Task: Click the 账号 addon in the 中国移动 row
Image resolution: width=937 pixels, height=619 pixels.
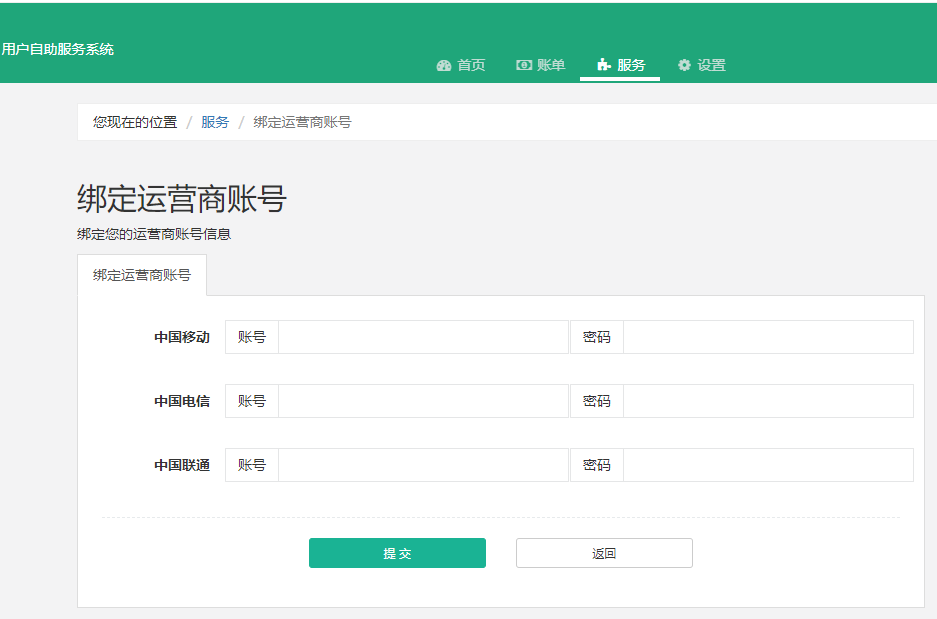Action: point(252,337)
